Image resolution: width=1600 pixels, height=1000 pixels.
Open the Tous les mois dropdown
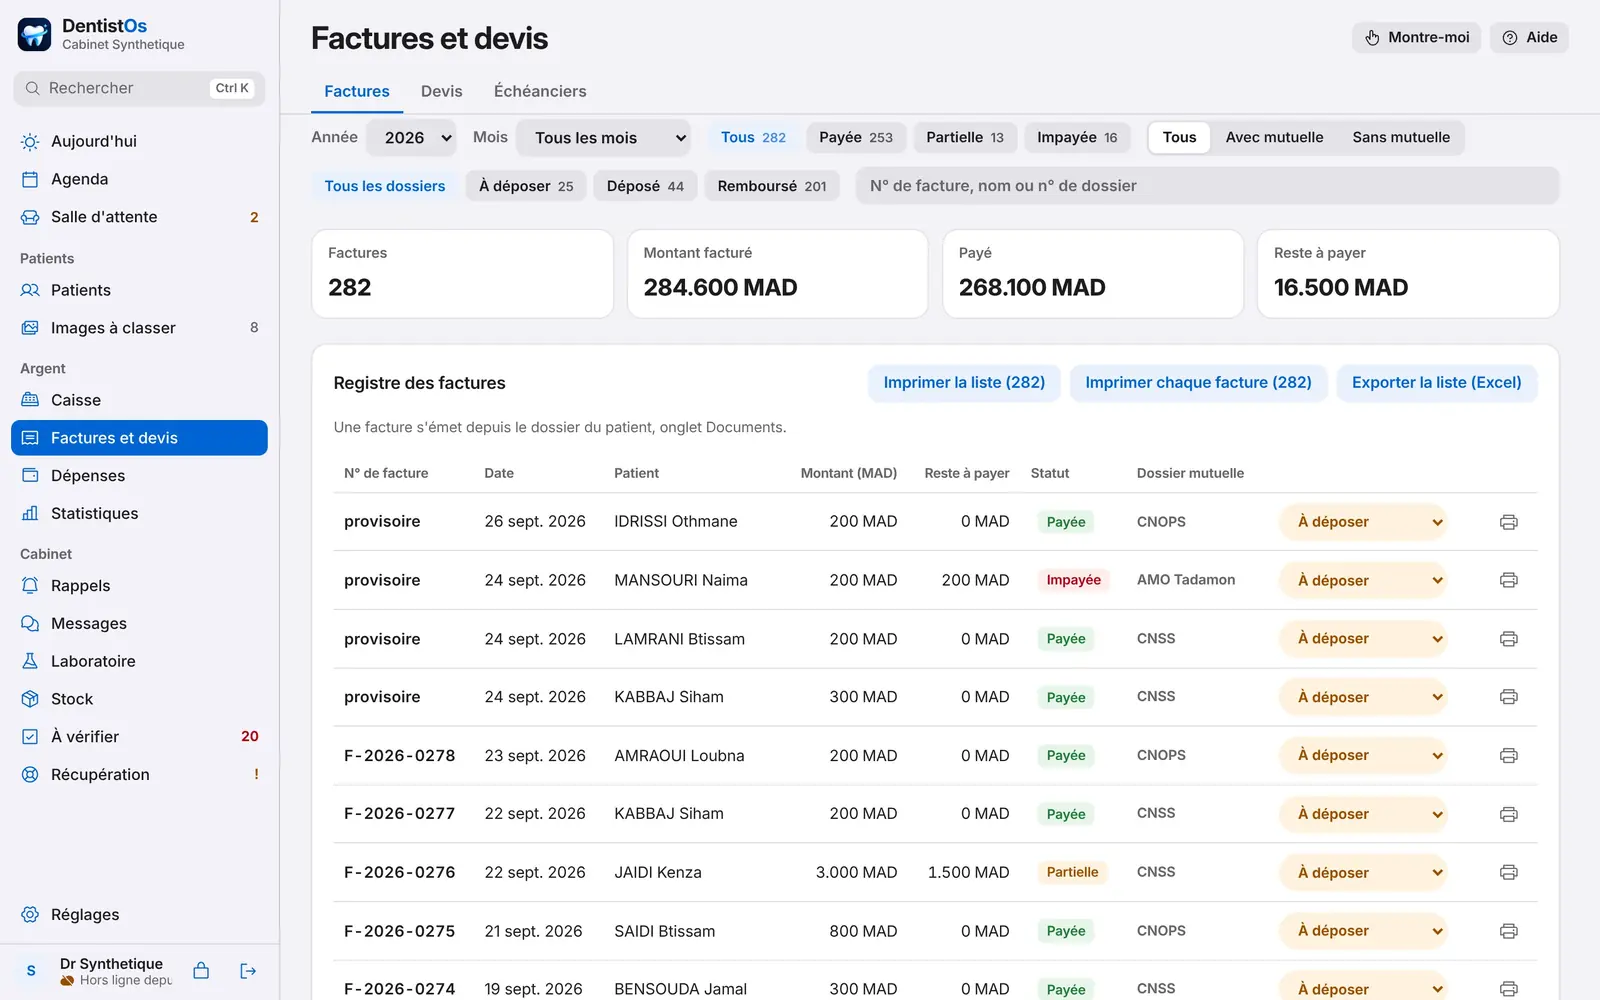tap(603, 138)
